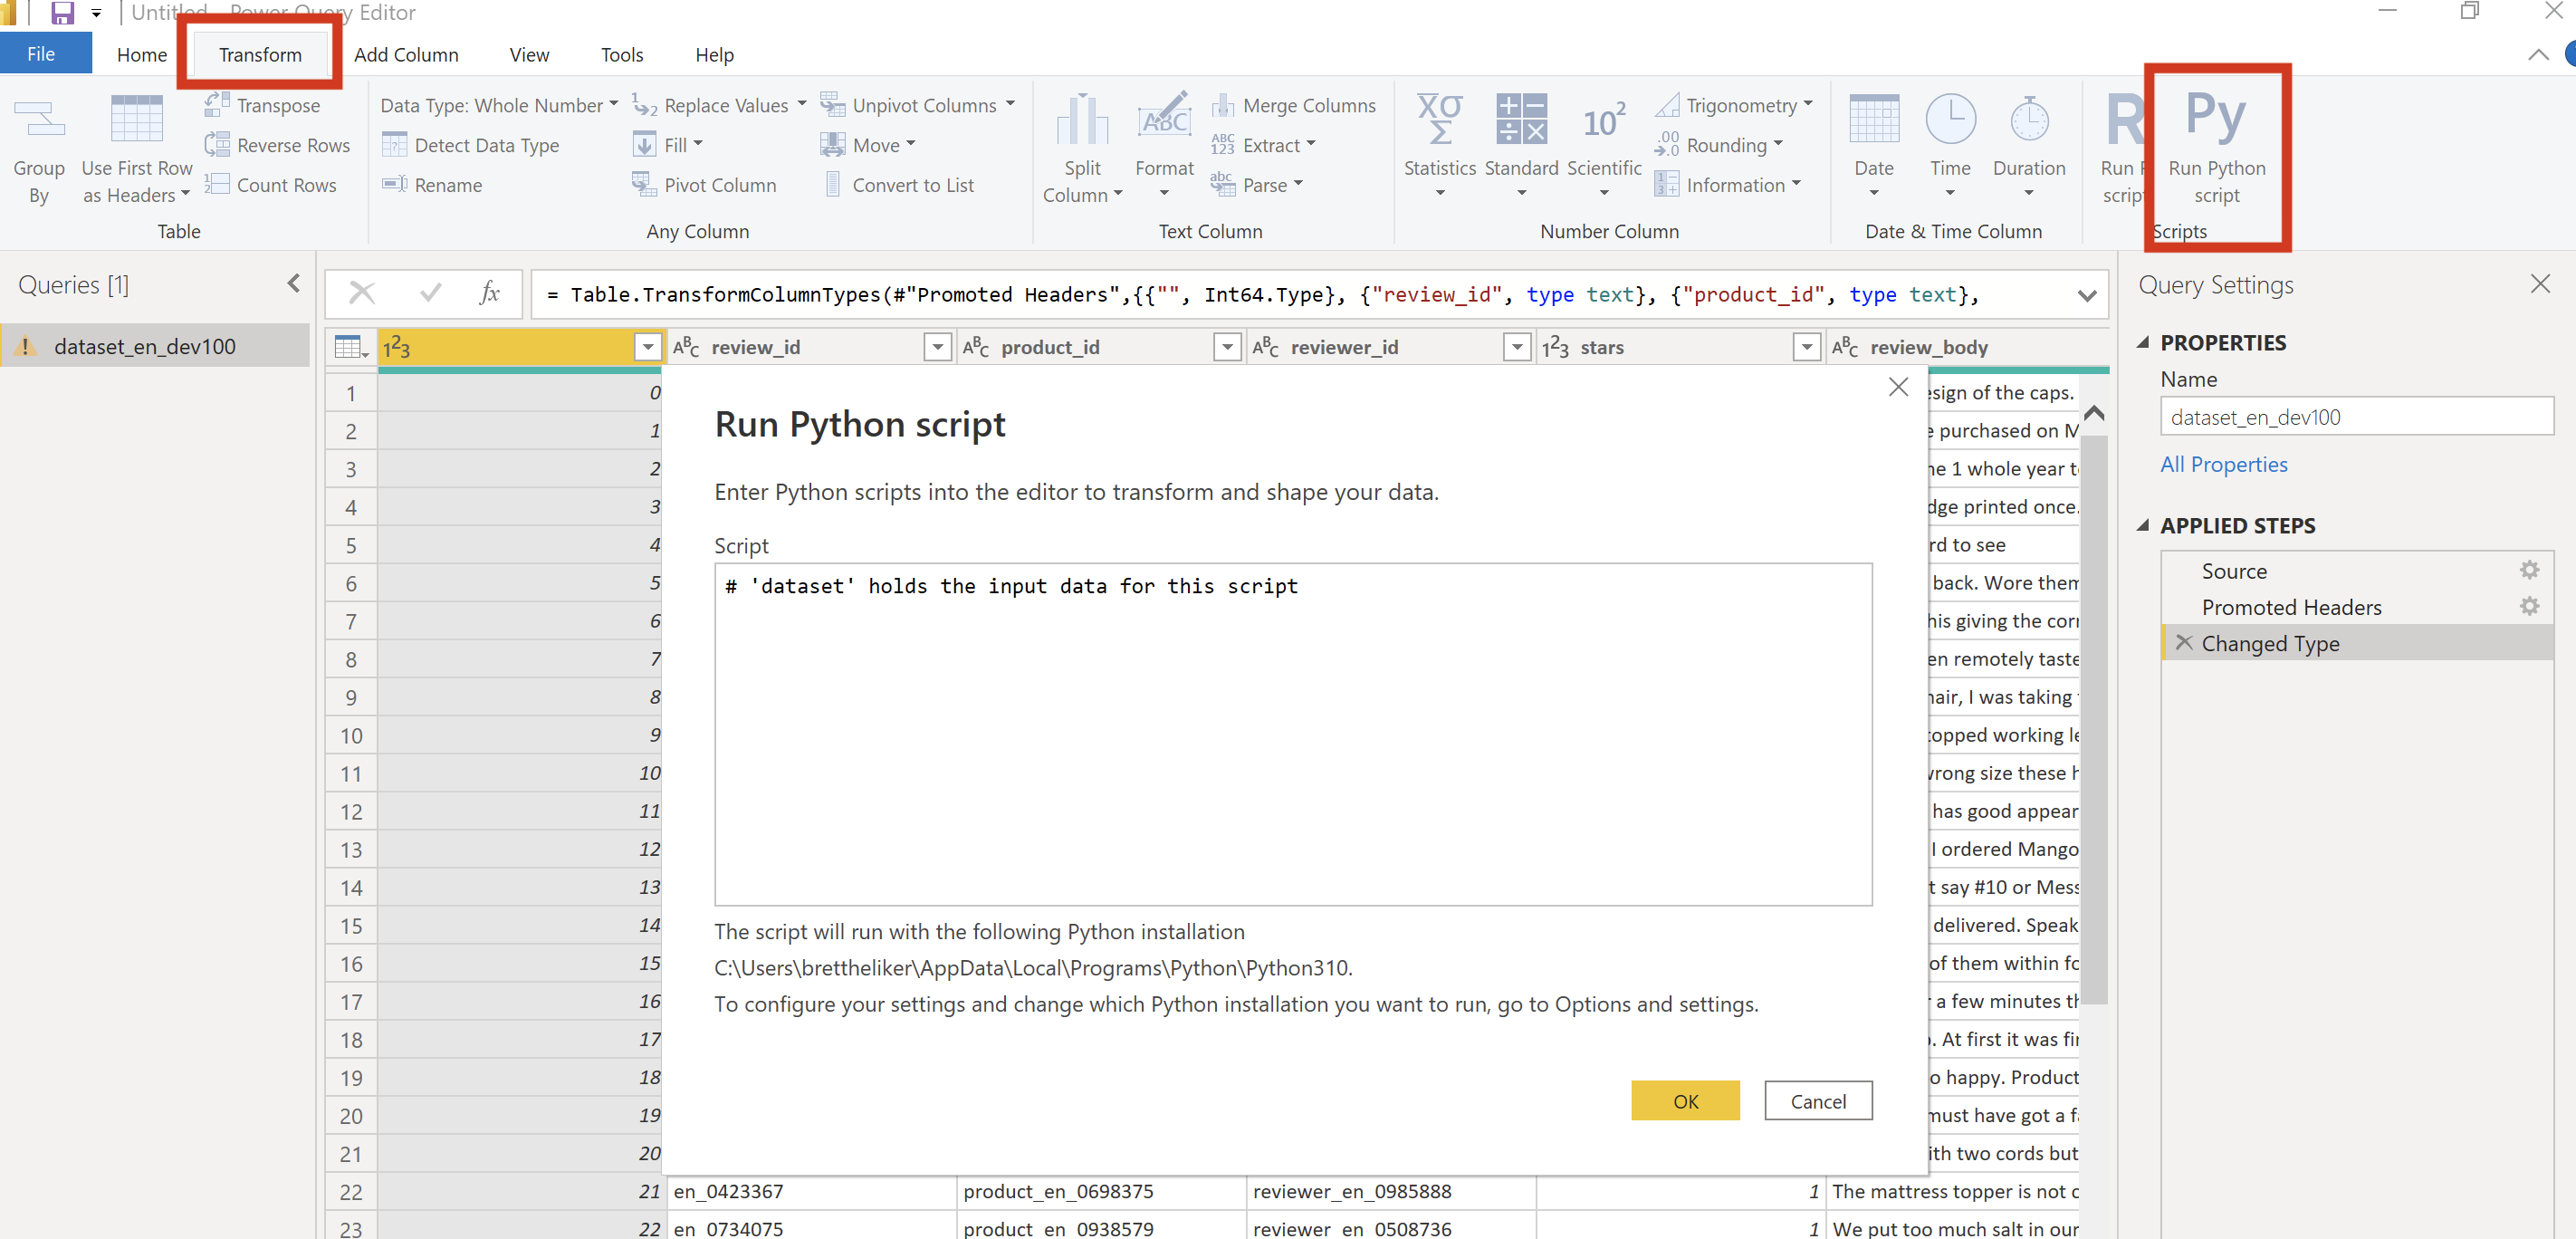Open the Home ribbon tab
This screenshot has width=2576, height=1239.
tap(141, 55)
